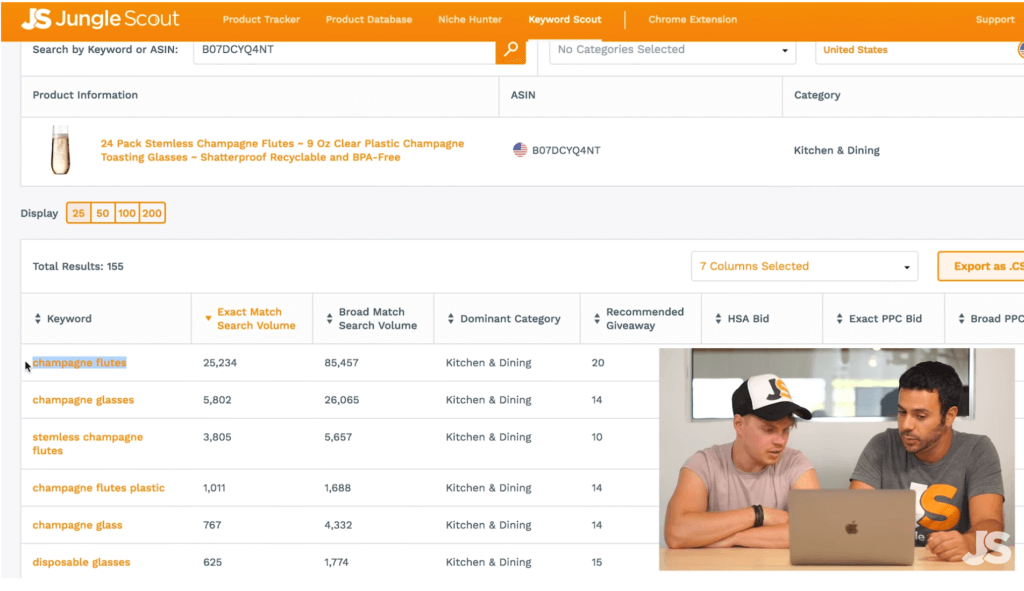Click exact volume 25,234 cell

(x=219, y=362)
